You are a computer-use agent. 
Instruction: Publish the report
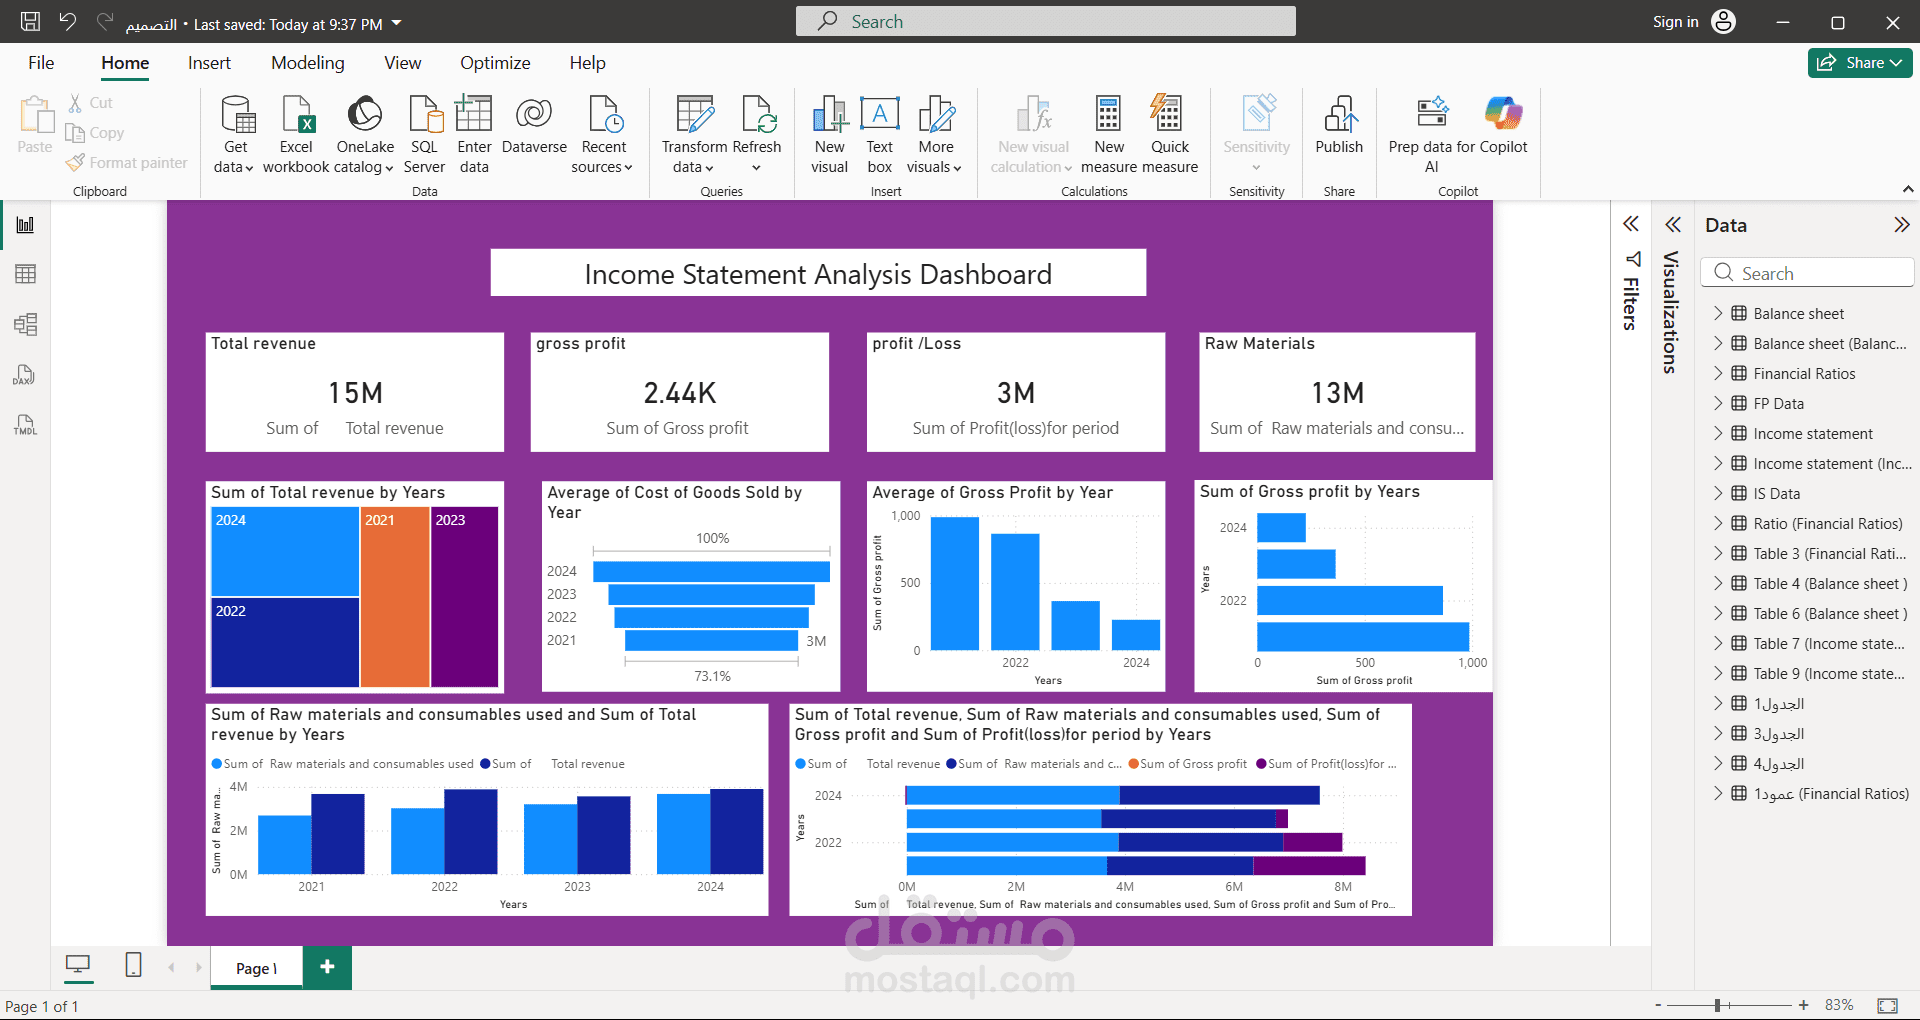(x=1339, y=126)
